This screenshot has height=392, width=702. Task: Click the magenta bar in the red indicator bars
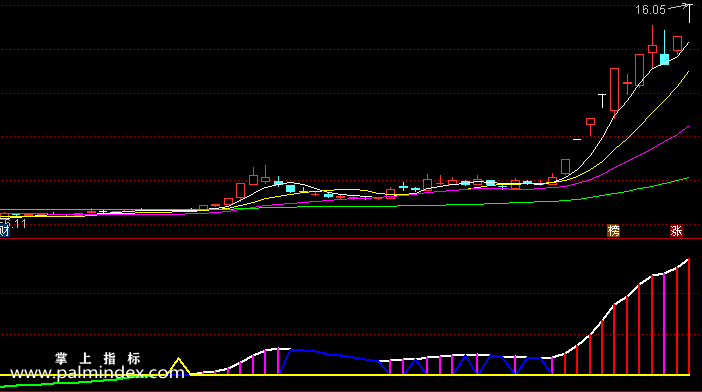click(664, 324)
